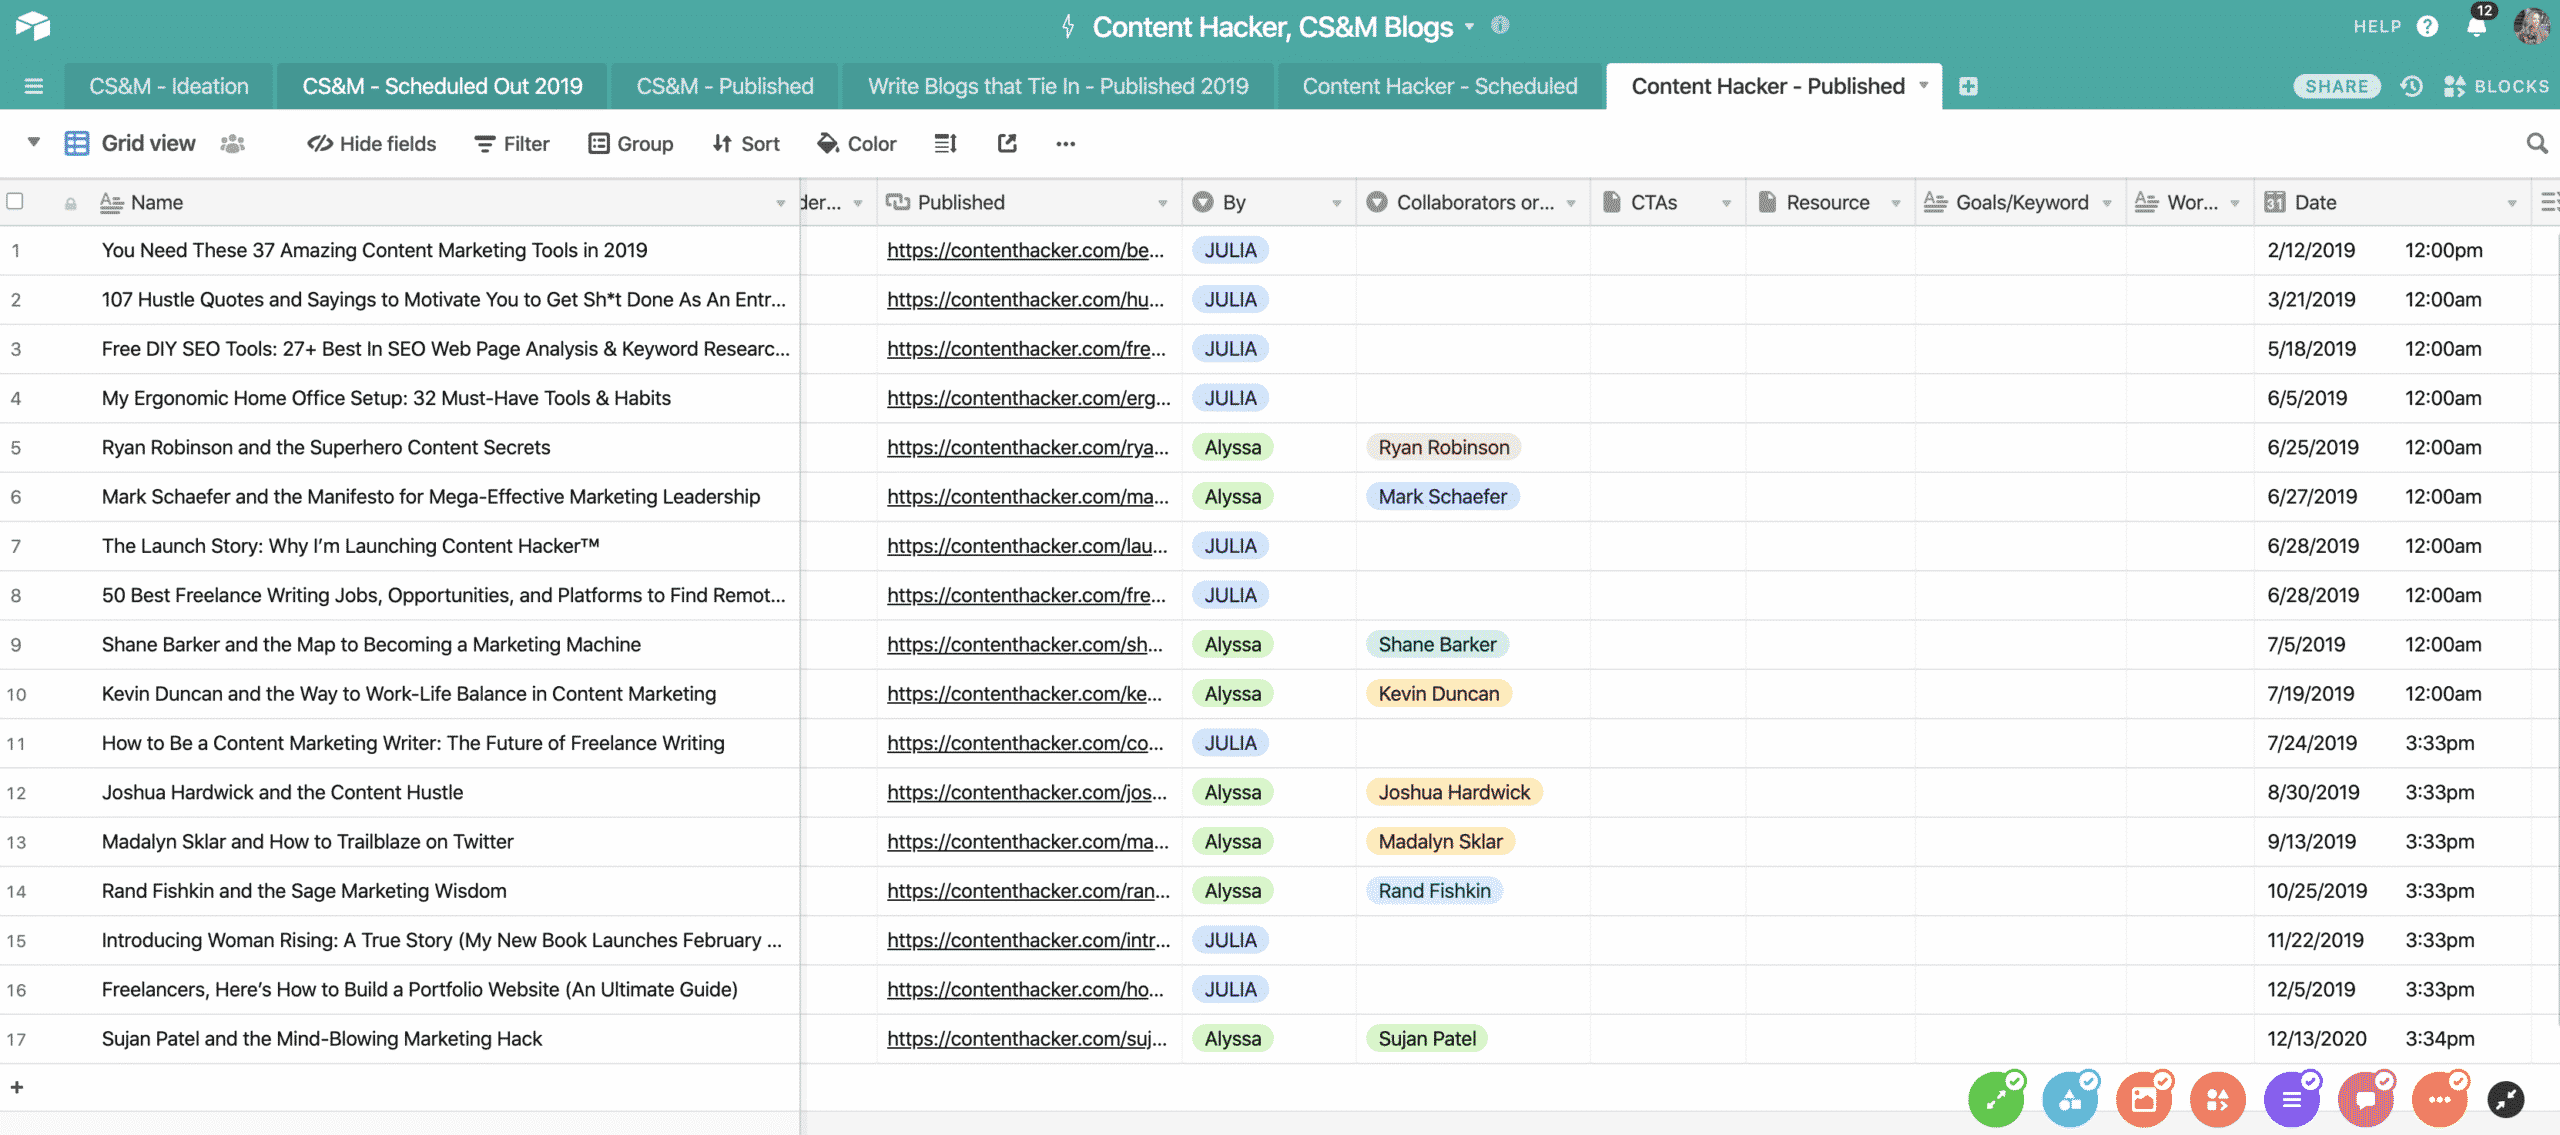Open the Grid view switcher
This screenshot has height=1135, width=2560.
point(130,143)
